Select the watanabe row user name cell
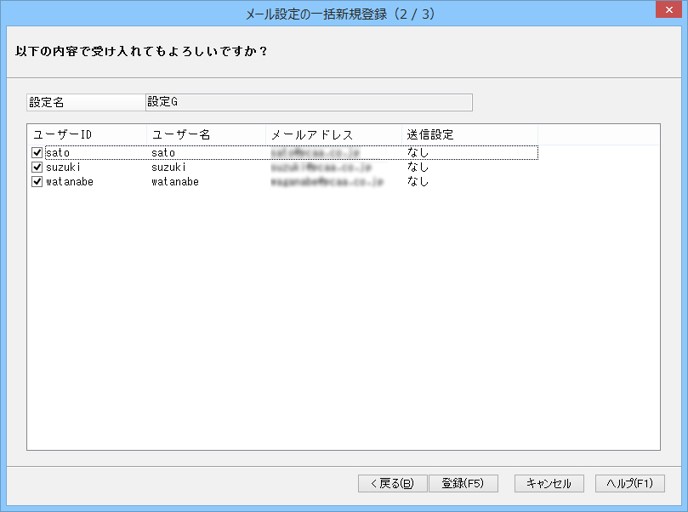 pyautogui.click(x=175, y=182)
